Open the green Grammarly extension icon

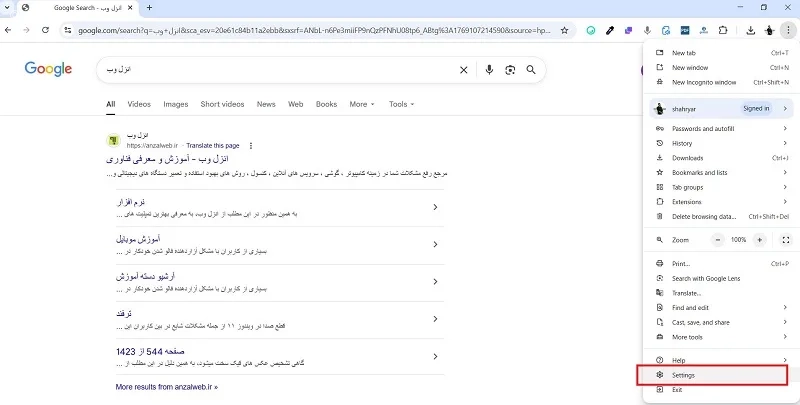[591, 31]
